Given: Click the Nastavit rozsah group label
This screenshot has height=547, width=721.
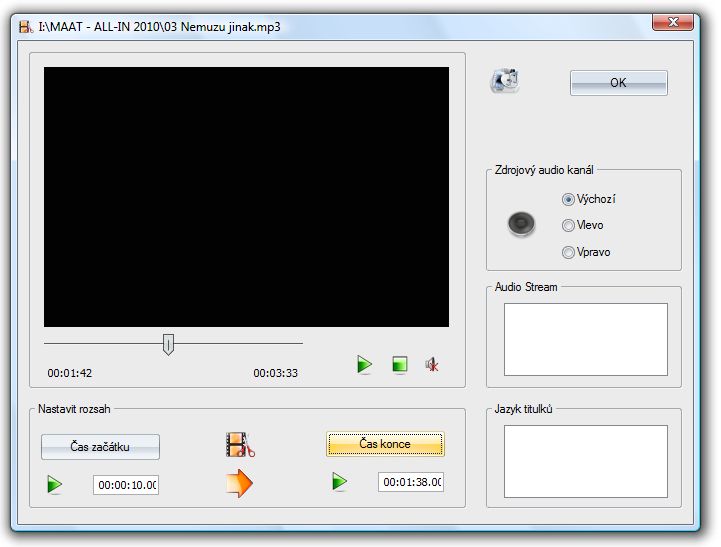Looking at the screenshot, I should tap(74, 409).
